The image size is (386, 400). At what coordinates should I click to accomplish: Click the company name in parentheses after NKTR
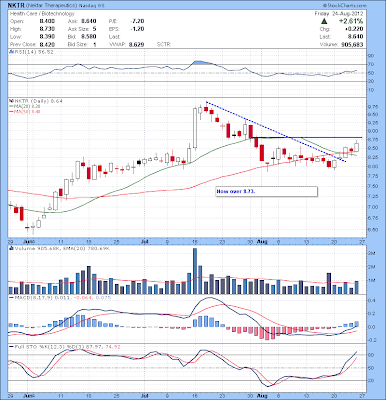coord(51,6)
